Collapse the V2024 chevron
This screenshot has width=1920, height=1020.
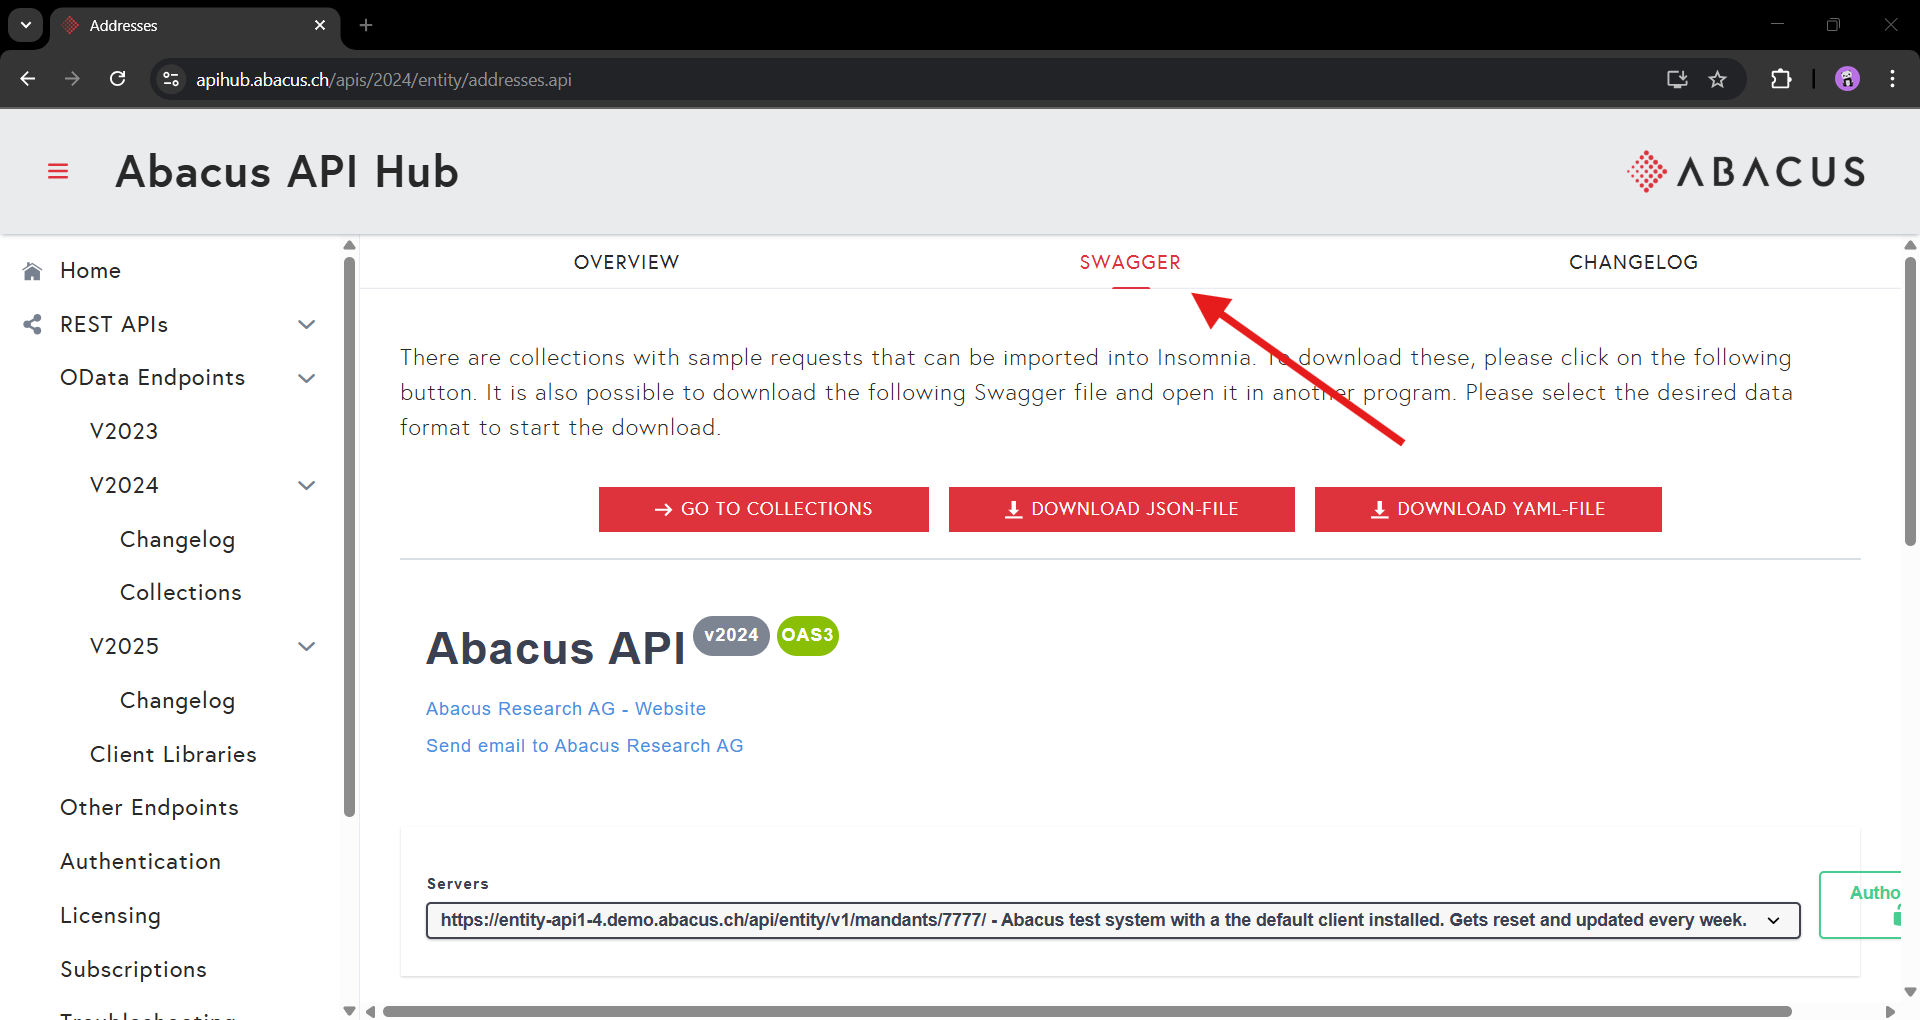(x=307, y=485)
